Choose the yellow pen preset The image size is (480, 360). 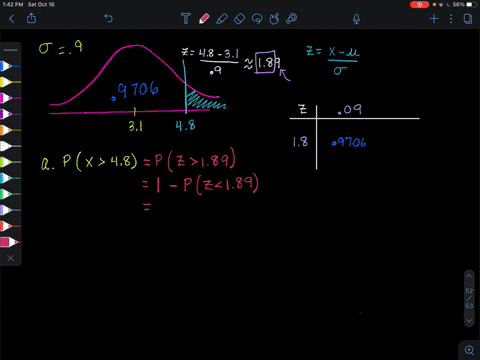click(x=10, y=82)
